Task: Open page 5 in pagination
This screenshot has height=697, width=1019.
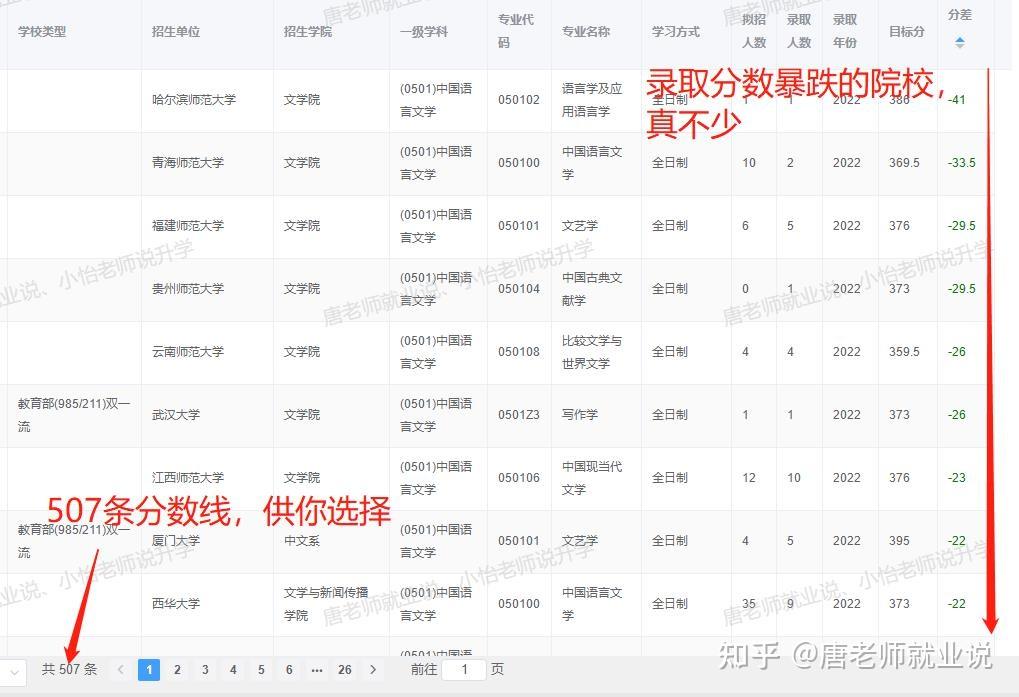Action: pyautogui.click(x=261, y=670)
